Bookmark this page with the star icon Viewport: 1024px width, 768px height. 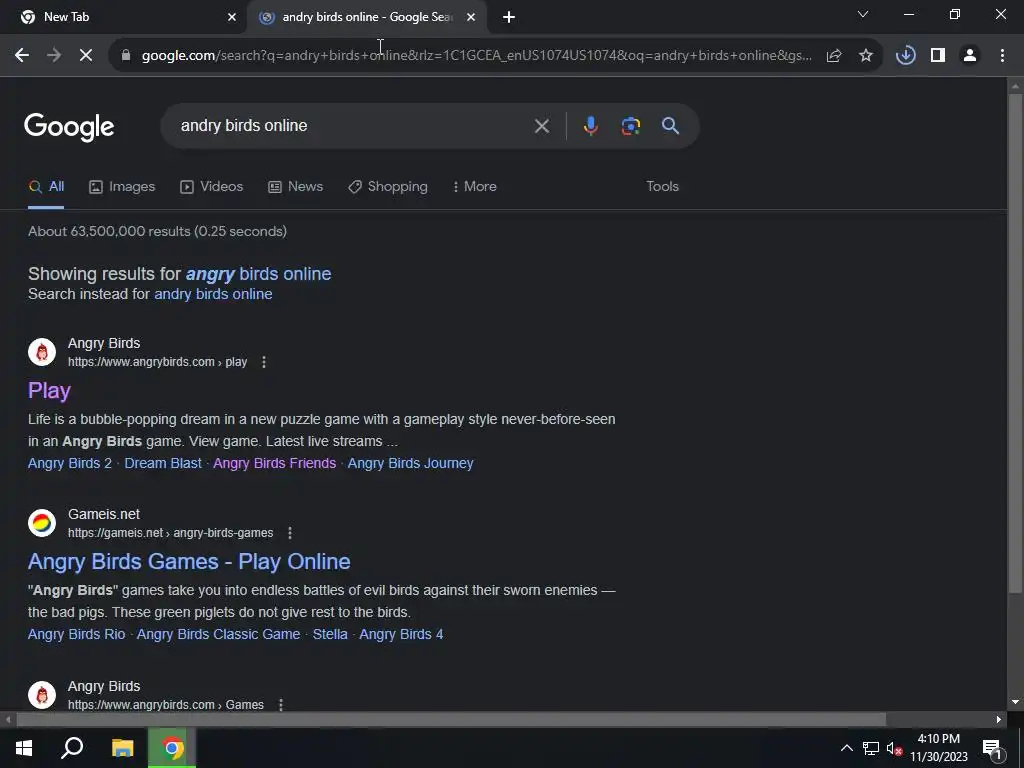[866, 56]
